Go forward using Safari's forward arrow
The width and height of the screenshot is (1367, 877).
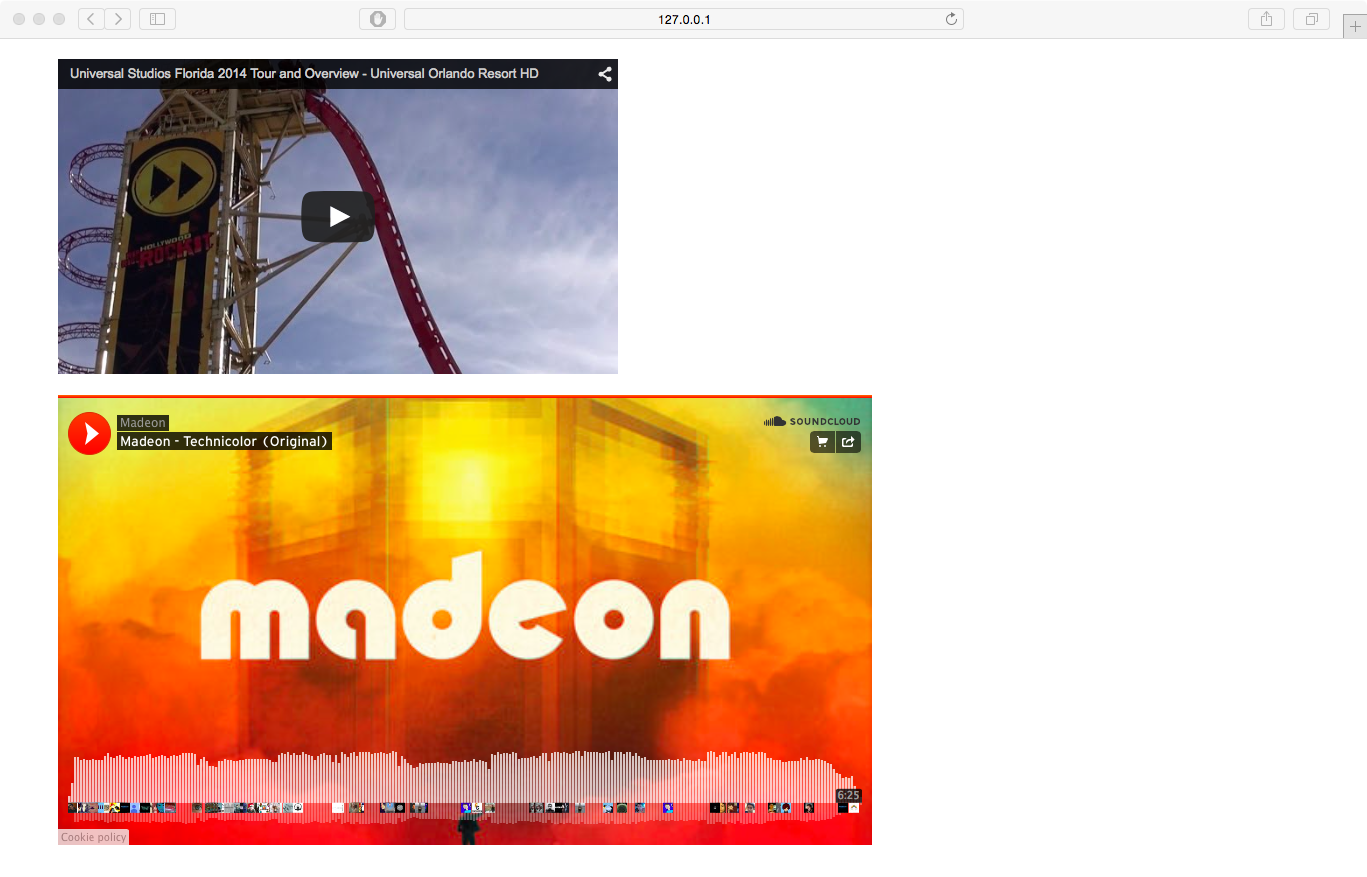tap(118, 19)
